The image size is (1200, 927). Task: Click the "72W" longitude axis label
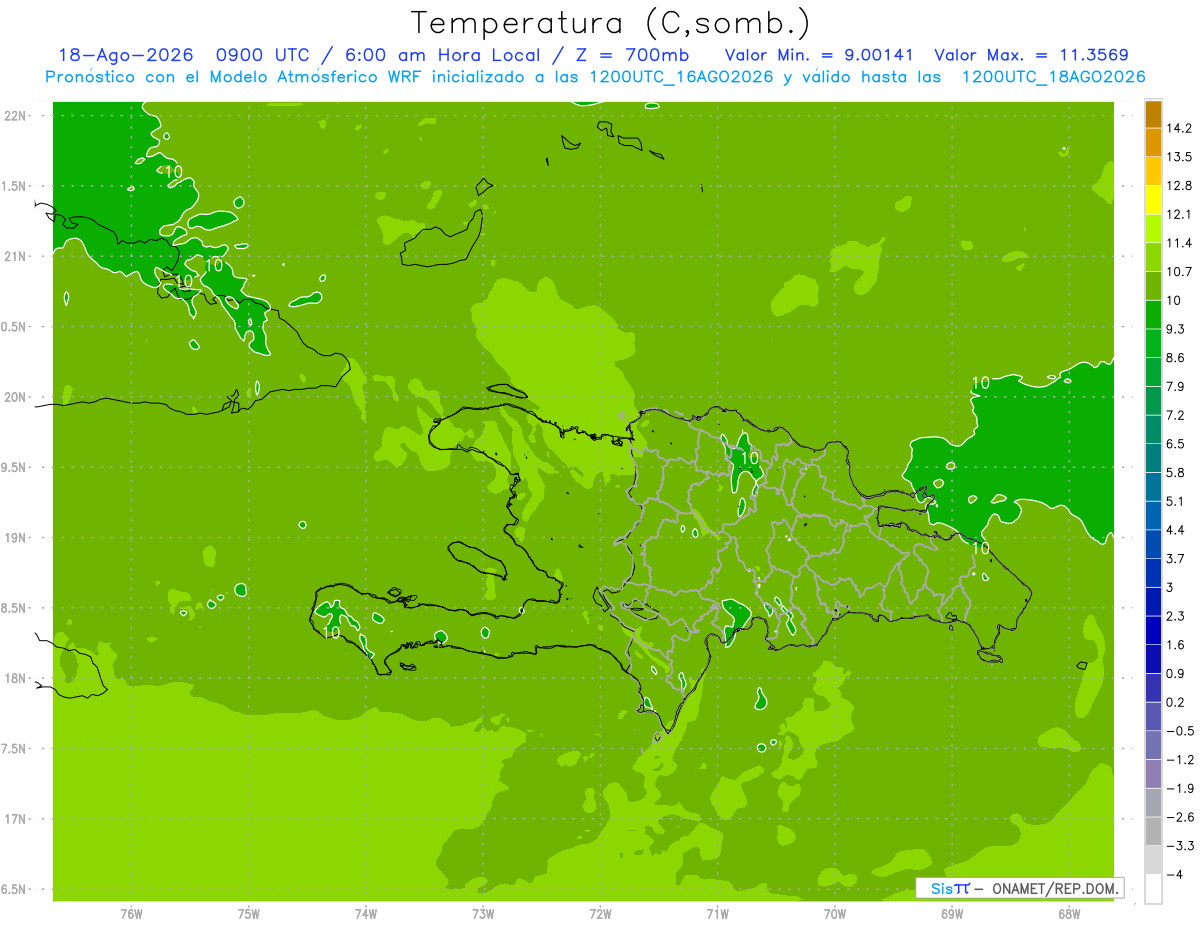coord(600,913)
